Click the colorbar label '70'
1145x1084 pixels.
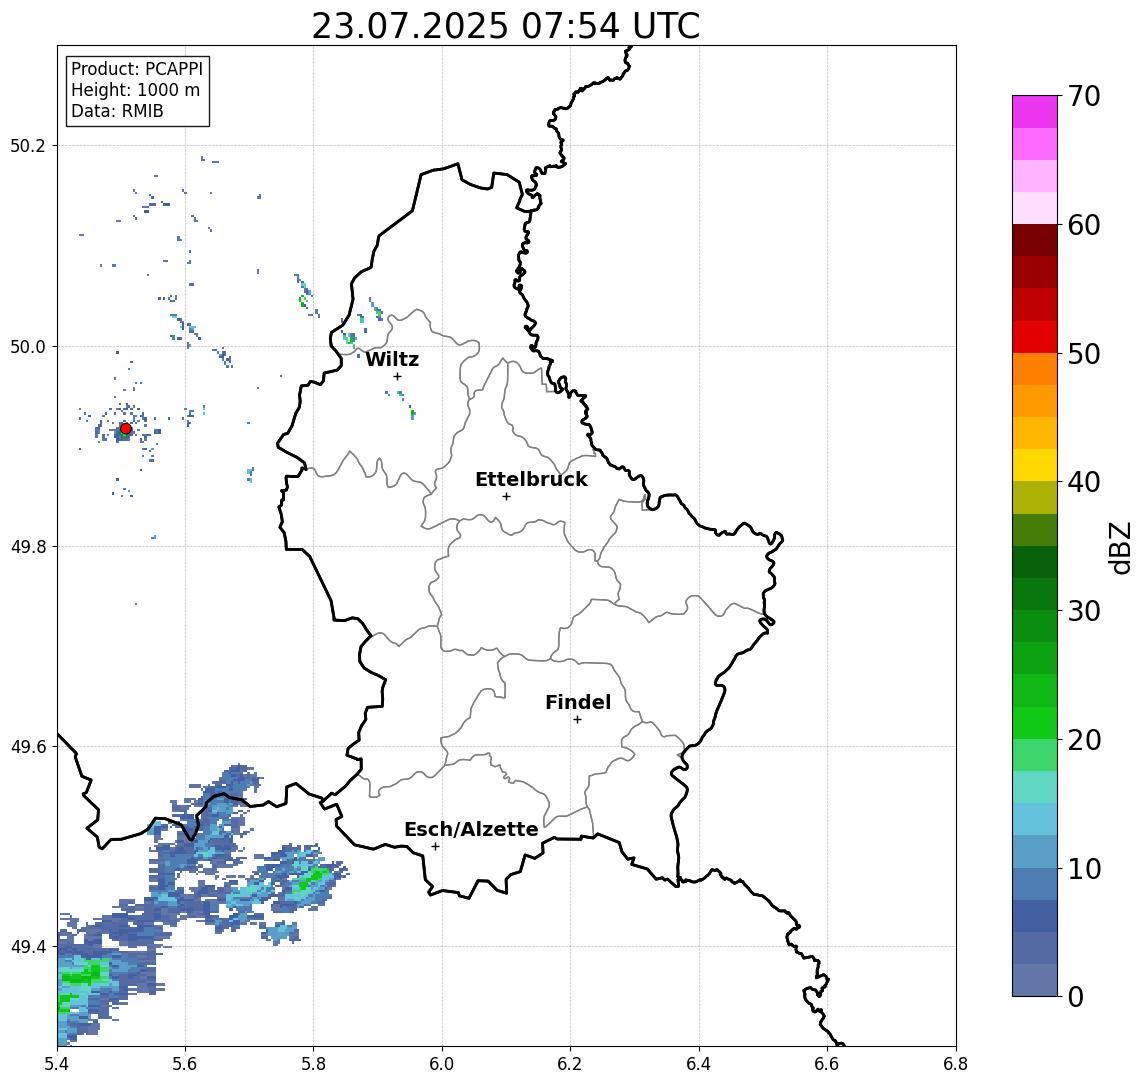(x=1084, y=96)
